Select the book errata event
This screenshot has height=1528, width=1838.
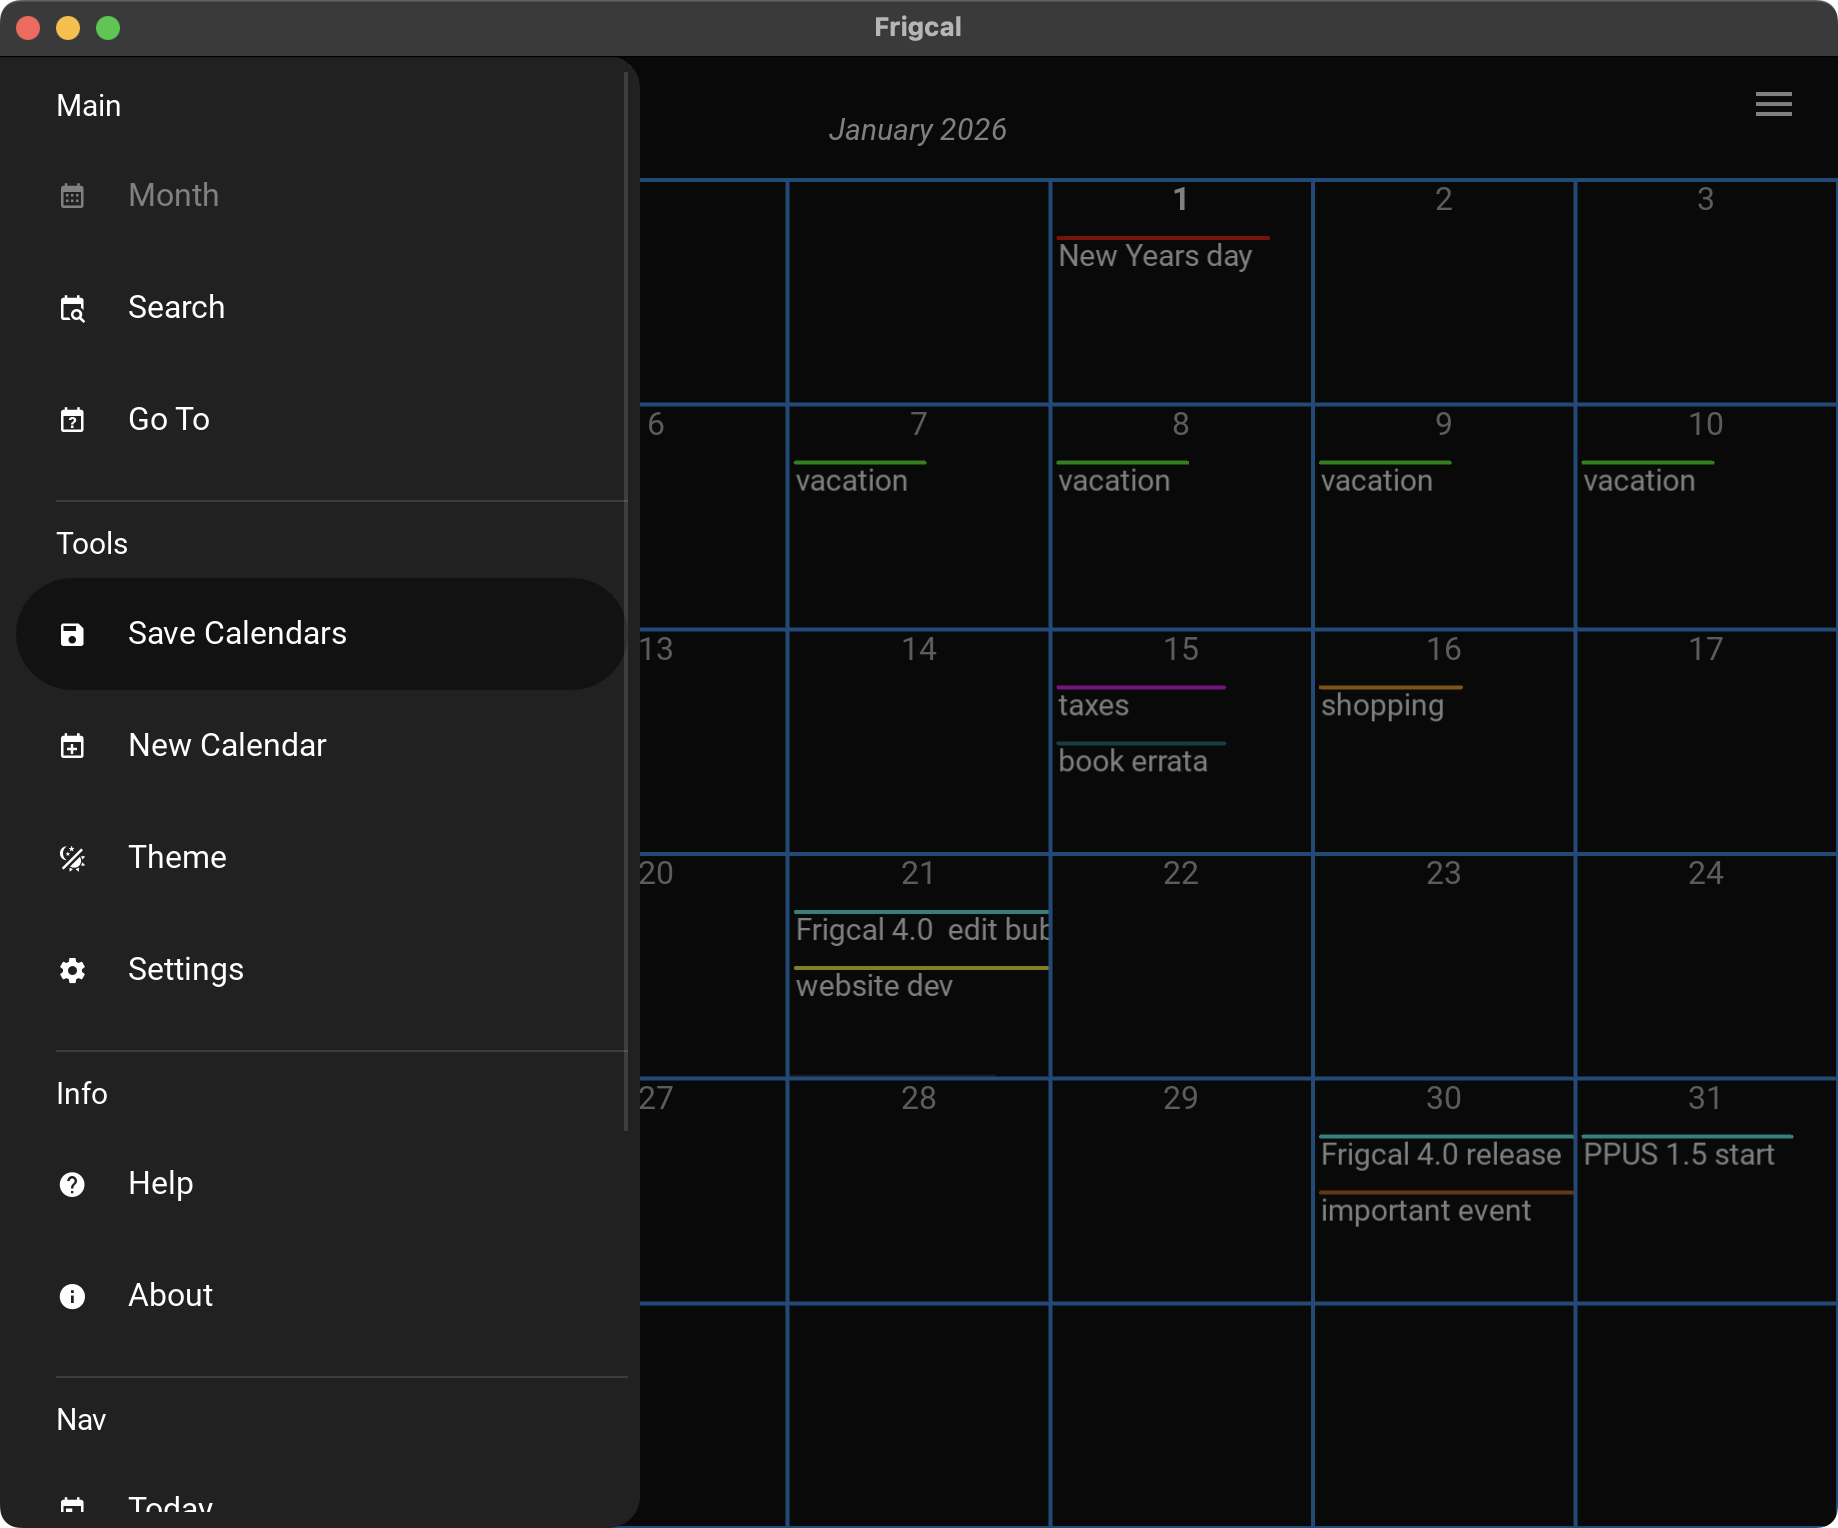(1132, 761)
